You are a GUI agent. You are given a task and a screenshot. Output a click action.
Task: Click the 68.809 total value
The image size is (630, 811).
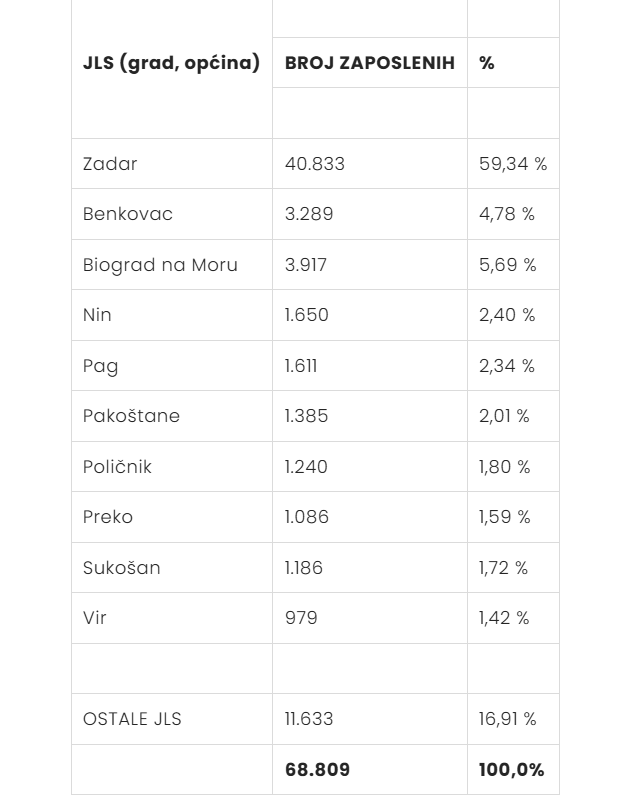(317, 770)
